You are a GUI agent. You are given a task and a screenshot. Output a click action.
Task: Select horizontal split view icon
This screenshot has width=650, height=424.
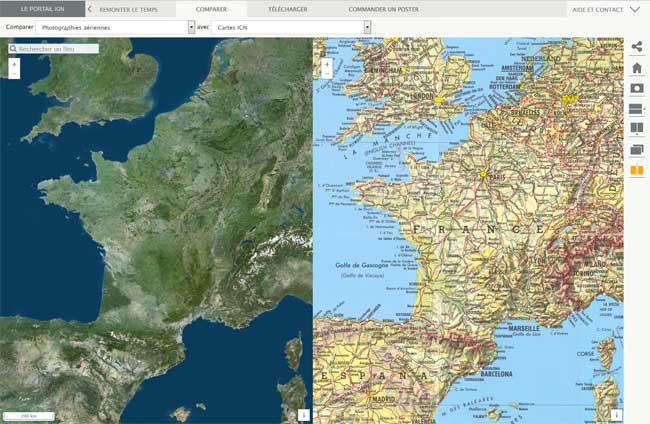(x=636, y=109)
